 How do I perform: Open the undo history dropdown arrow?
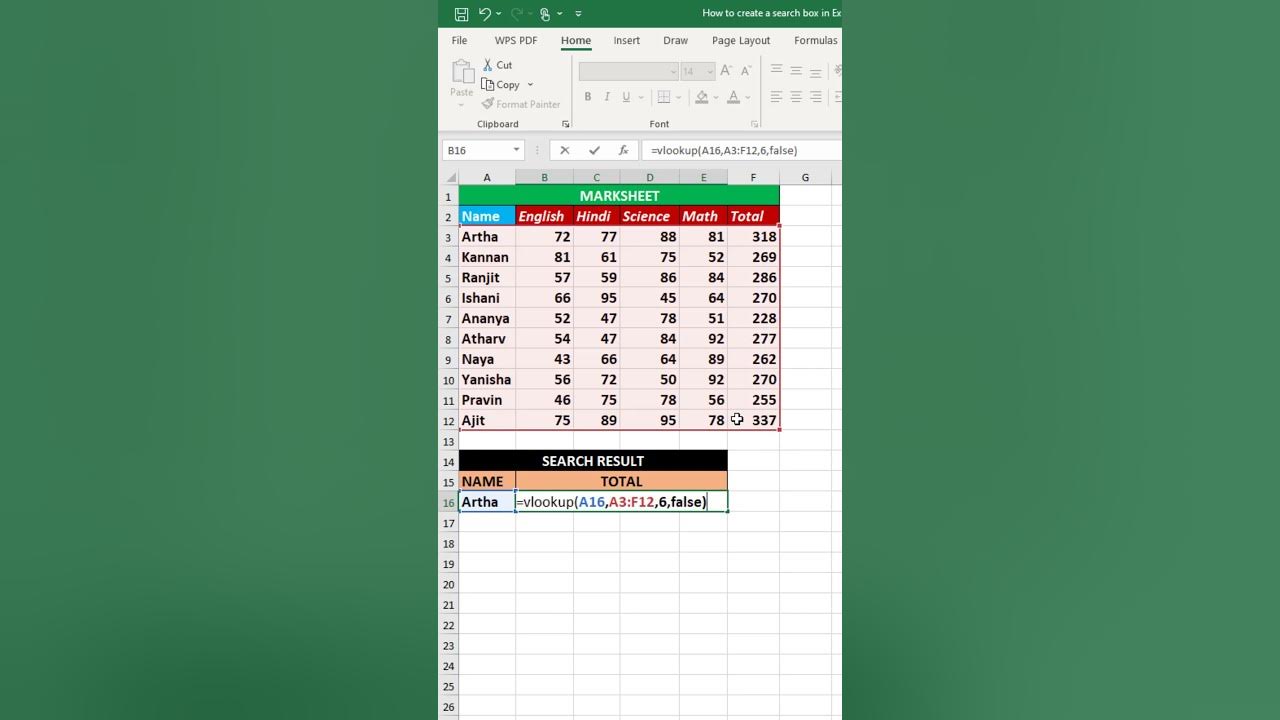[499, 14]
